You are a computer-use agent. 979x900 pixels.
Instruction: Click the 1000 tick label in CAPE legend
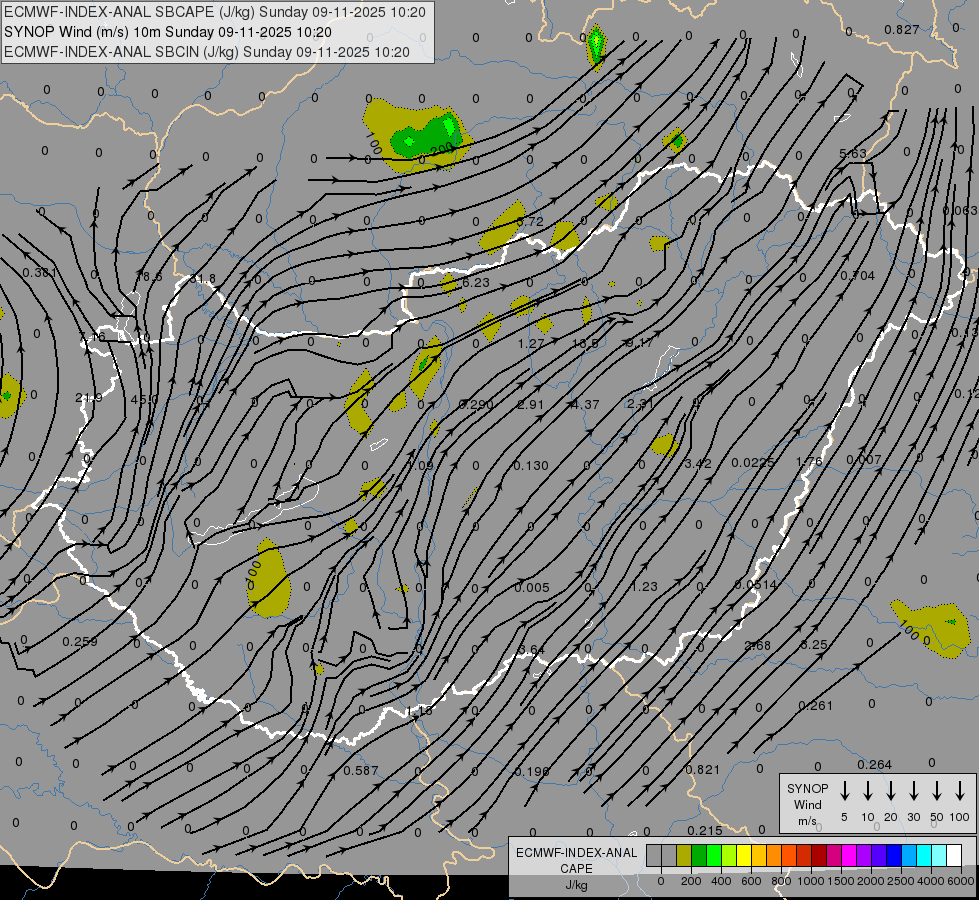tap(810, 881)
